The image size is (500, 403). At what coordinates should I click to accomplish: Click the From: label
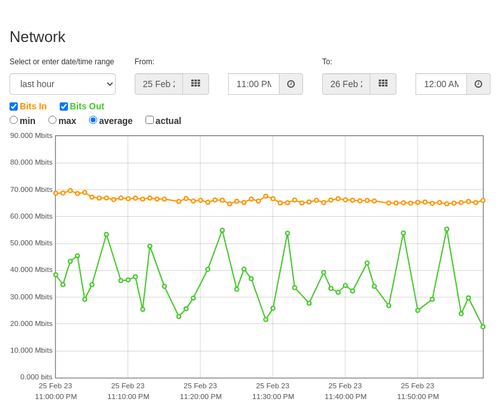pos(144,62)
